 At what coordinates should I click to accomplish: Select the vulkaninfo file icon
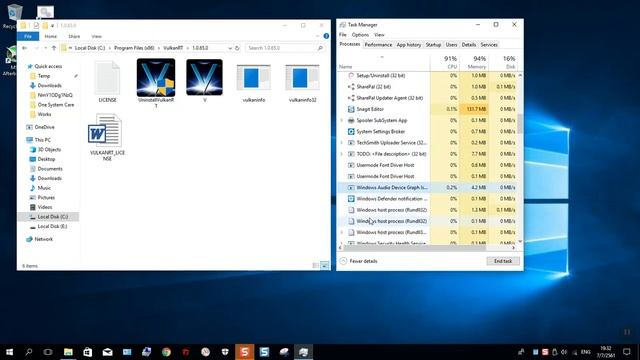253,78
